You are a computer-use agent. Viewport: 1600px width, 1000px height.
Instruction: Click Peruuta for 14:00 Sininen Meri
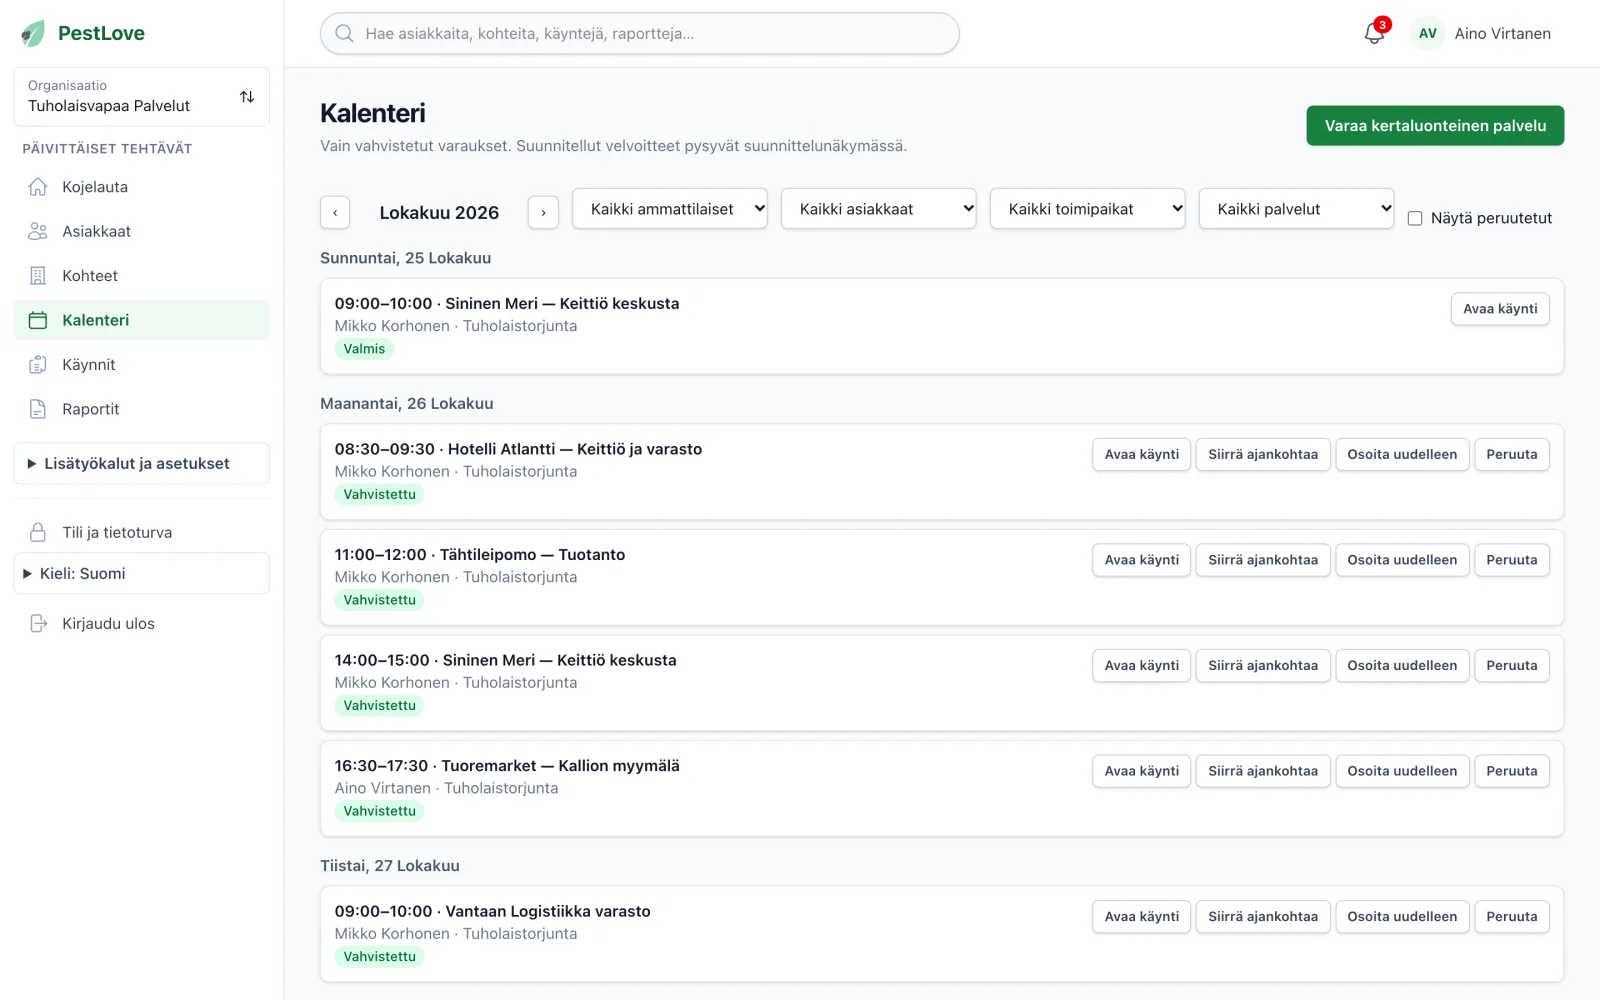[x=1512, y=666]
